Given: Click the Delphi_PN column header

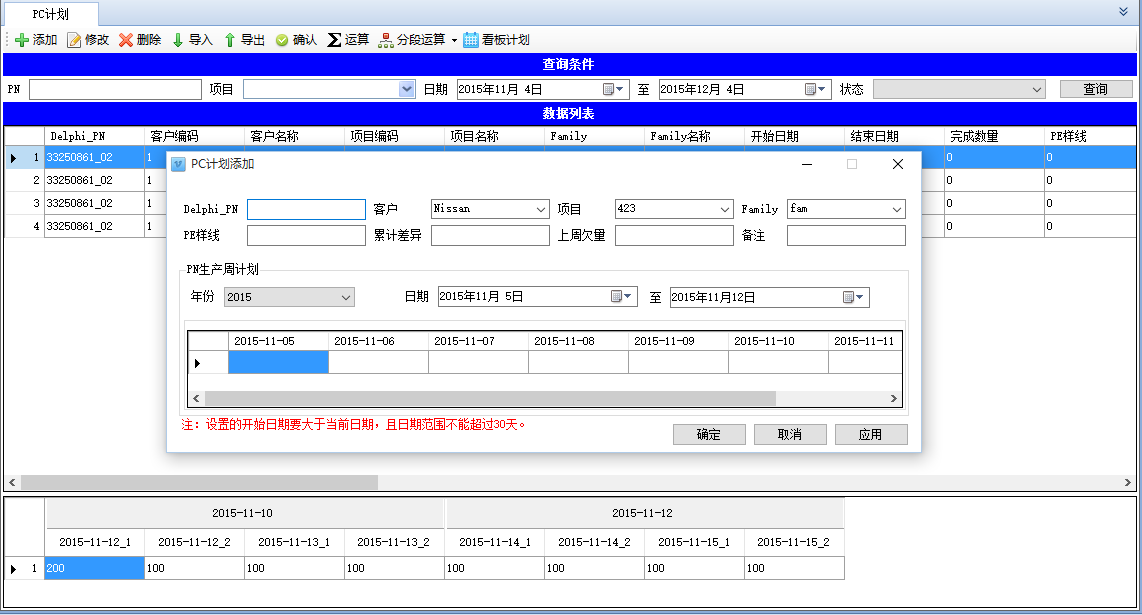Looking at the screenshot, I should click(x=95, y=136).
